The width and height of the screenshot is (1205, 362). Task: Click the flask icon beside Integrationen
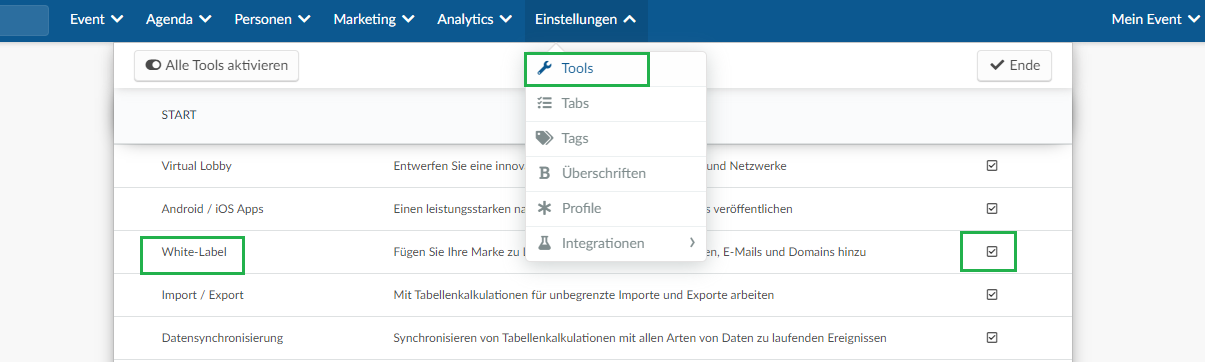pyautogui.click(x=545, y=243)
